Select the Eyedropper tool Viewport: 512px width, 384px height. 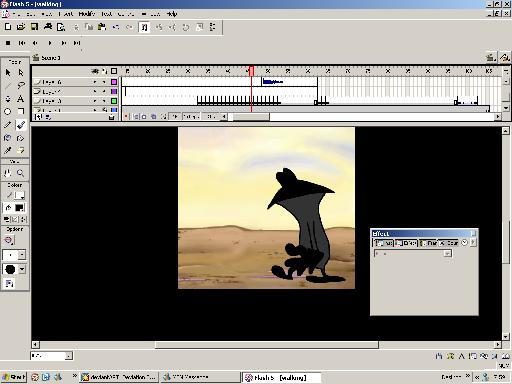click(x=8, y=150)
